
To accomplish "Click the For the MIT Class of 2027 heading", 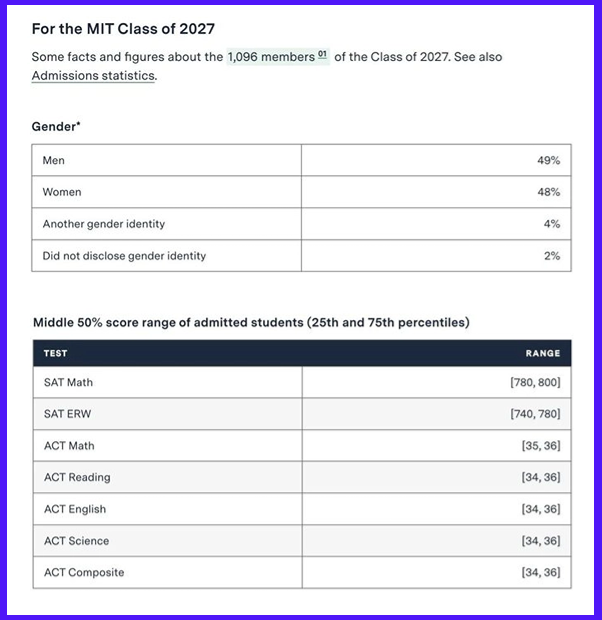I will click(x=123, y=30).
